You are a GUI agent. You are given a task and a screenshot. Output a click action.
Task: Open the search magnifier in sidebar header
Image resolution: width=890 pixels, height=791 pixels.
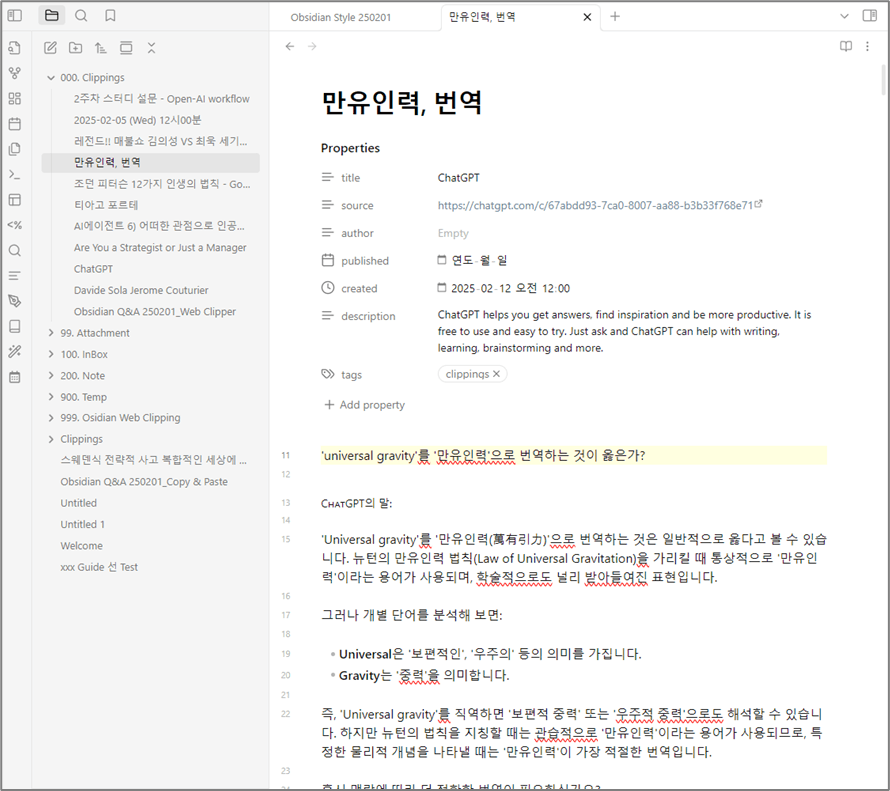(x=81, y=15)
